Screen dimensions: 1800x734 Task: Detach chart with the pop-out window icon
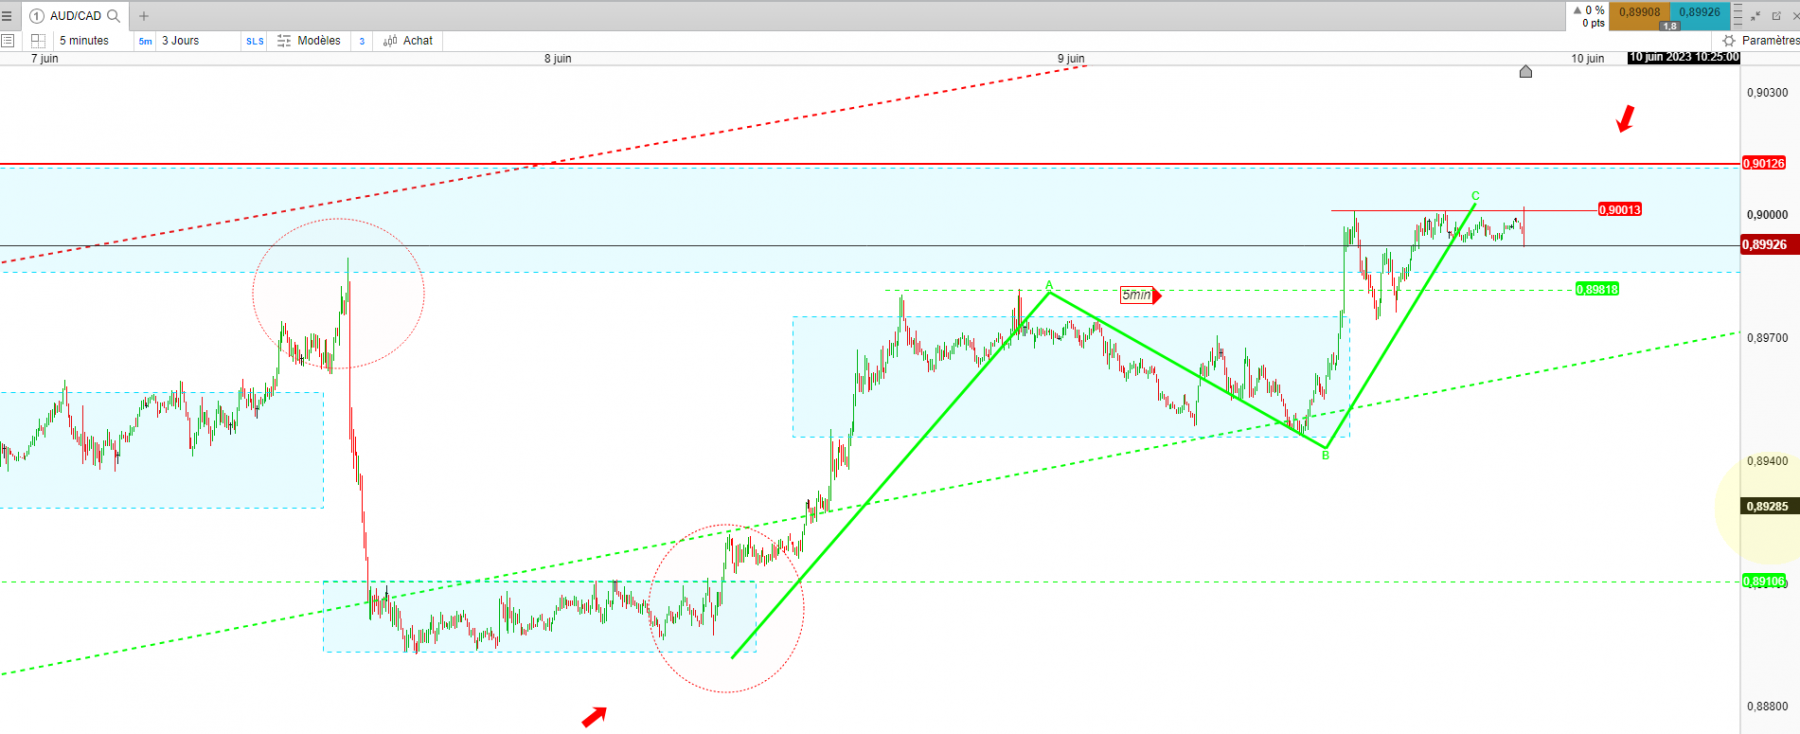[1777, 15]
